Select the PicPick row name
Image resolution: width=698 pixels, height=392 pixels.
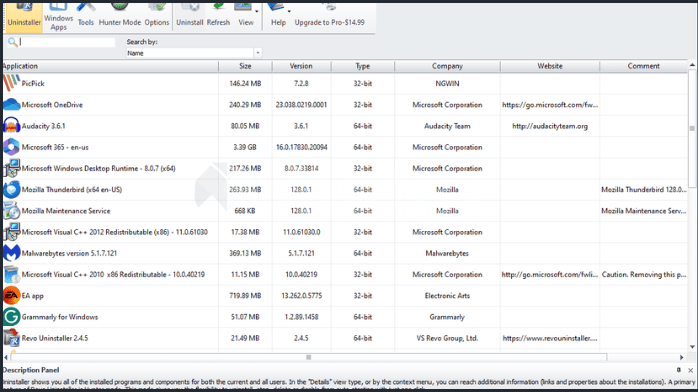point(33,83)
